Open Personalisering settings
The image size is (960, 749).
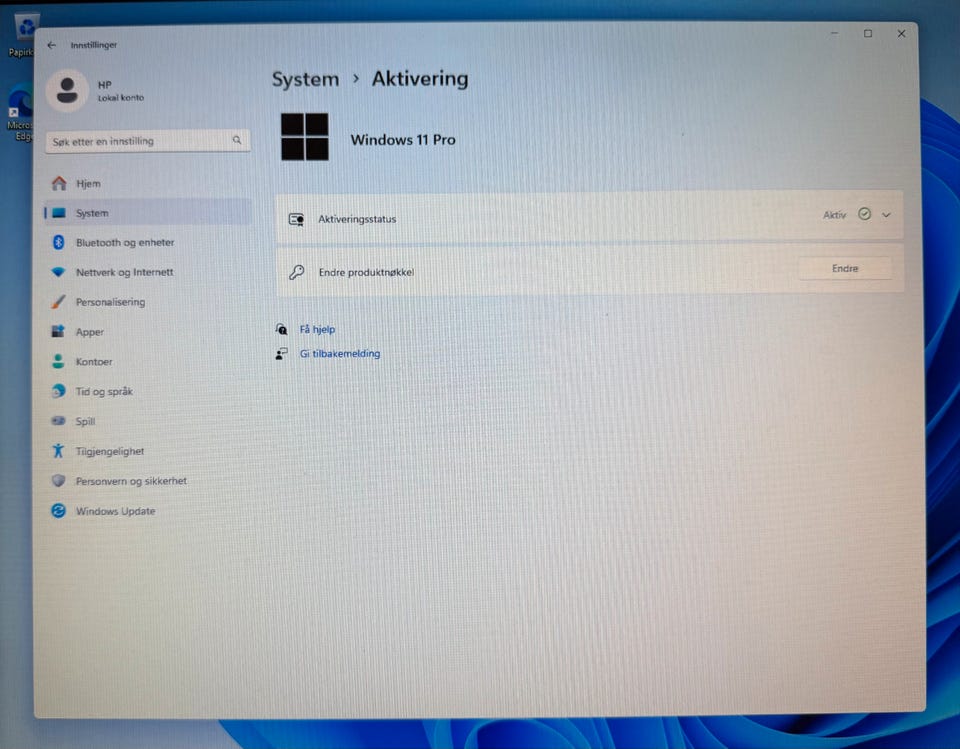point(148,302)
